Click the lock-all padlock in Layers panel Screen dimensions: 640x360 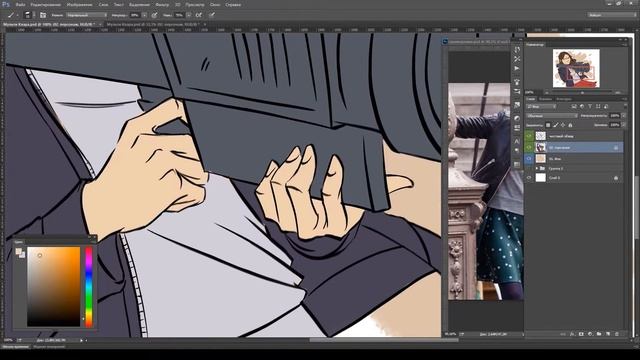[570, 125]
